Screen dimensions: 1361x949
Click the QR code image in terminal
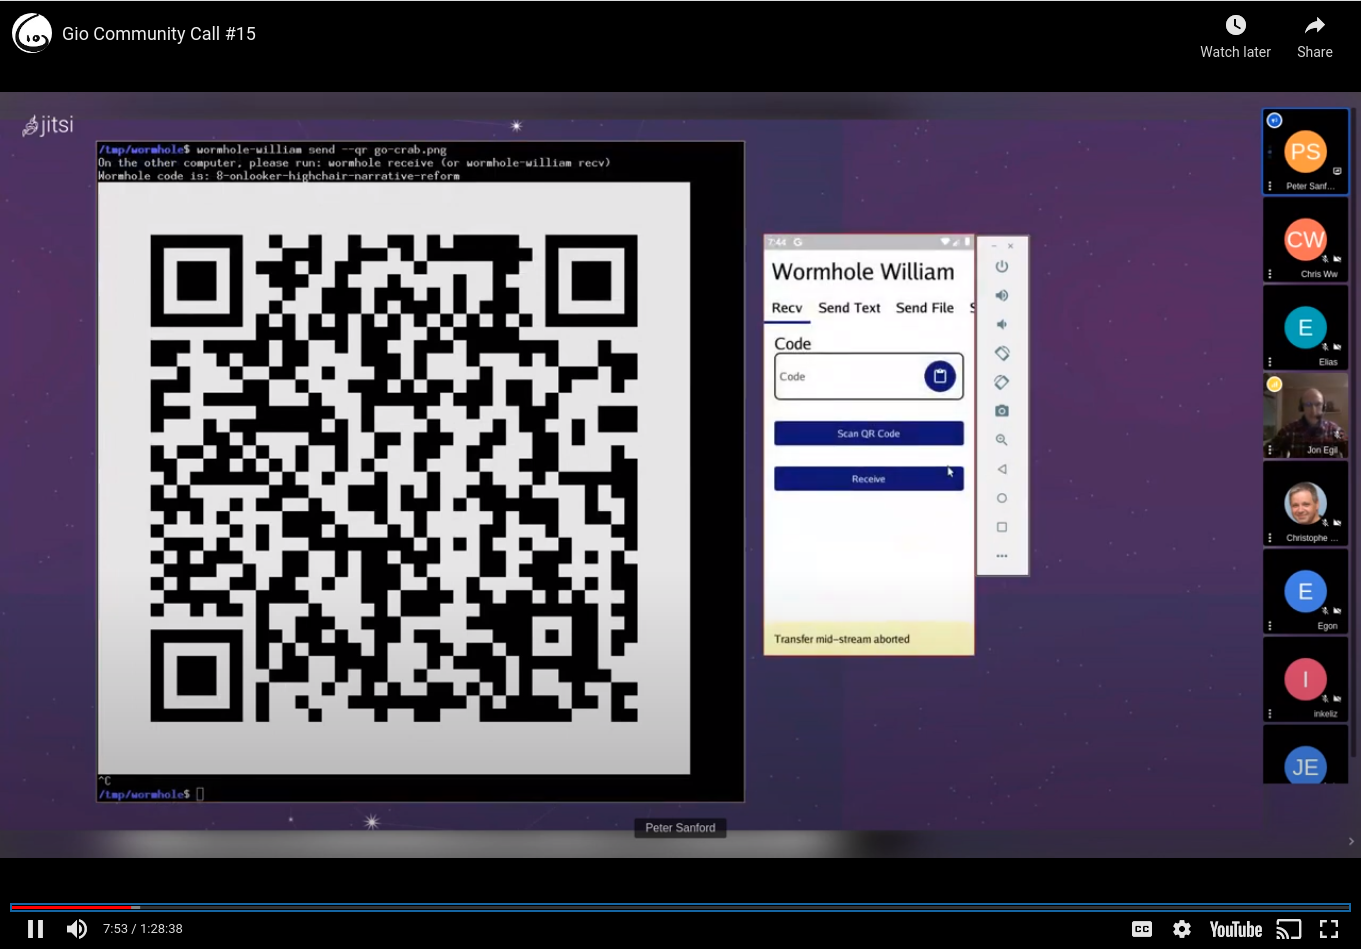click(394, 478)
